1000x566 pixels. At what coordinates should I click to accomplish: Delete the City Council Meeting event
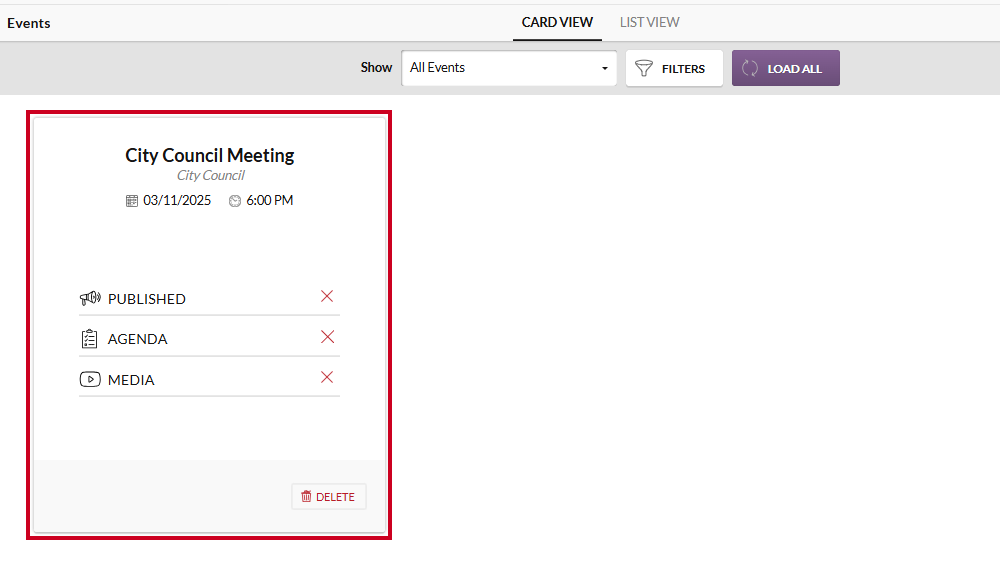(328, 496)
